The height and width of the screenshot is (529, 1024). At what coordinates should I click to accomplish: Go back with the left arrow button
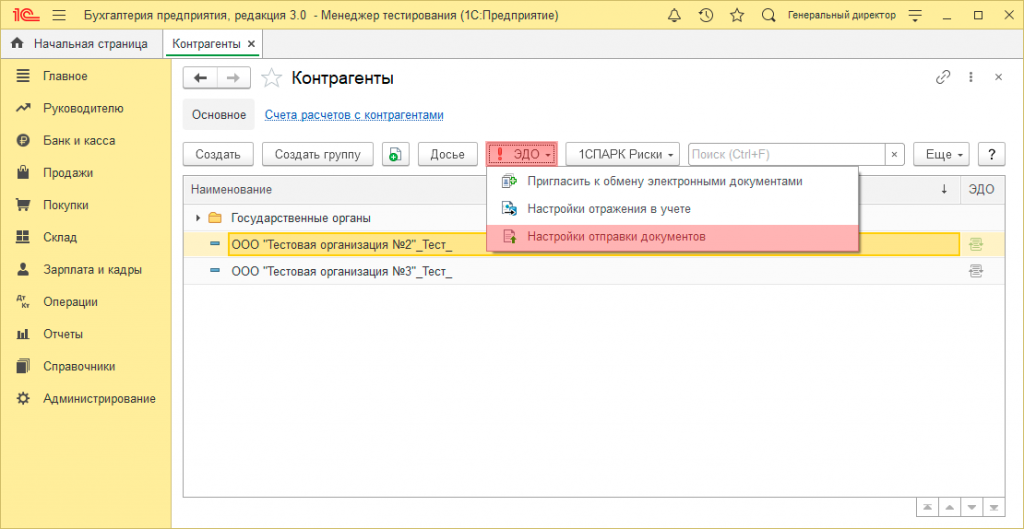[200, 78]
